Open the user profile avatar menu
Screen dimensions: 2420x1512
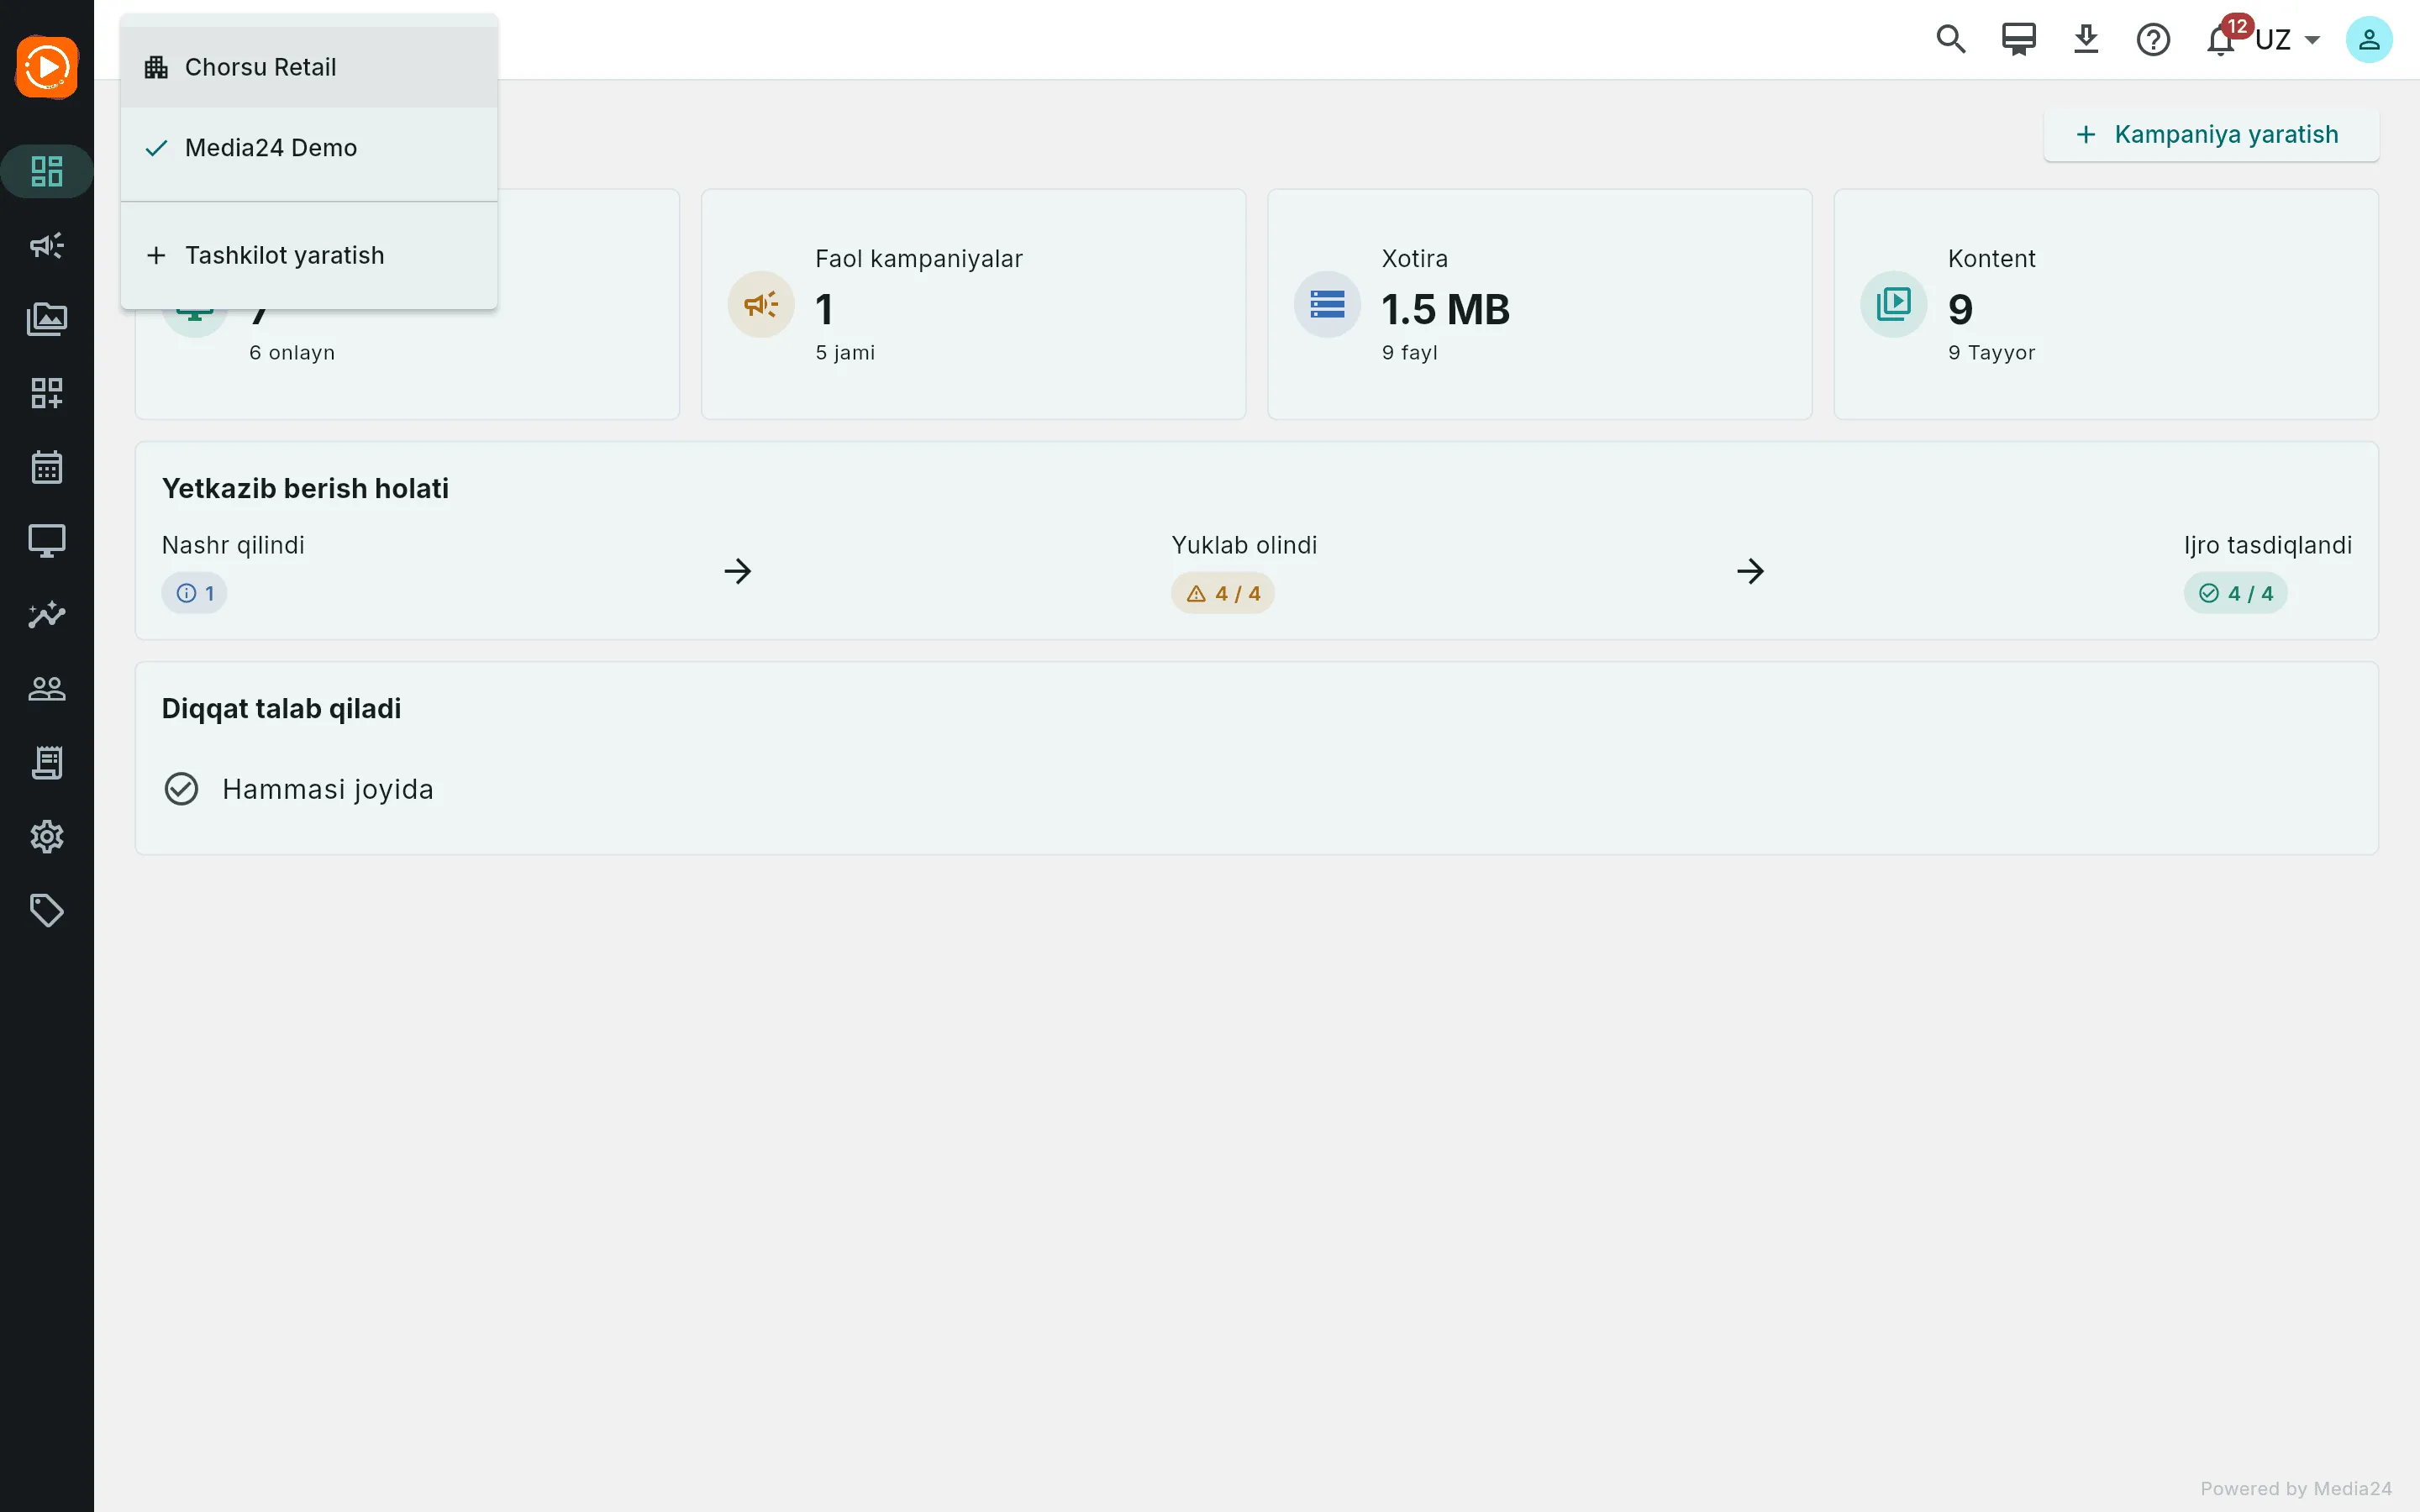(2369, 40)
